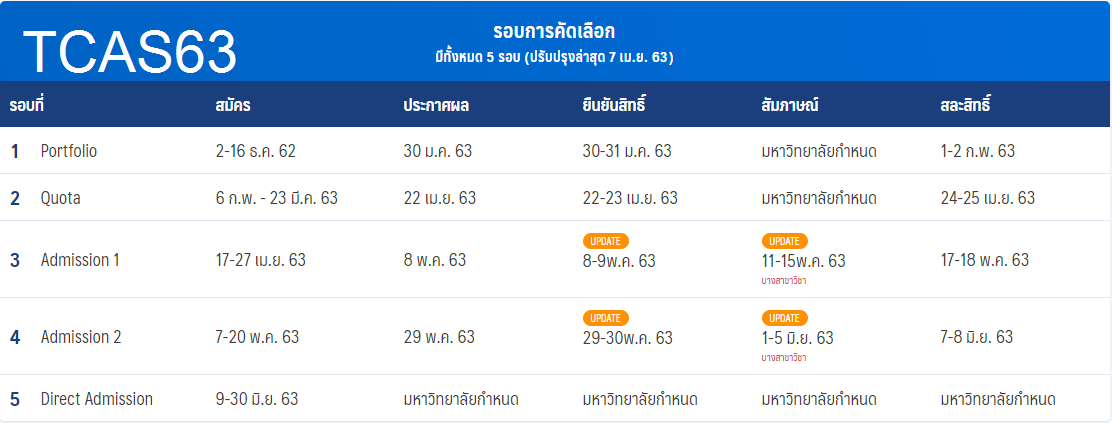This screenshot has height=423, width=1112.
Task: Select the สมัคร column header
Action: tap(233, 105)
